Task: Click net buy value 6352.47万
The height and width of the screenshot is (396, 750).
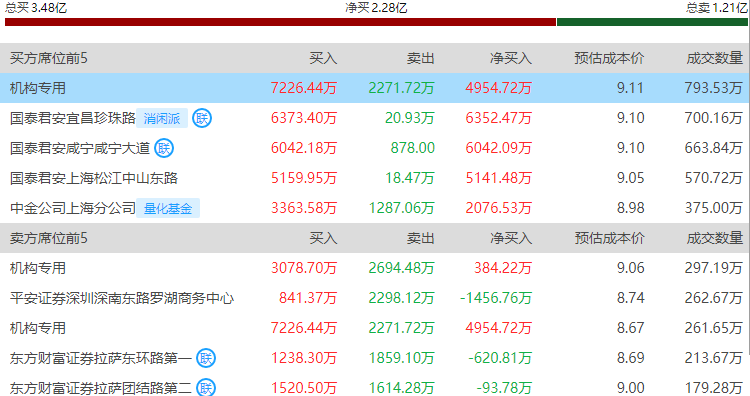Action: point(498,118)
